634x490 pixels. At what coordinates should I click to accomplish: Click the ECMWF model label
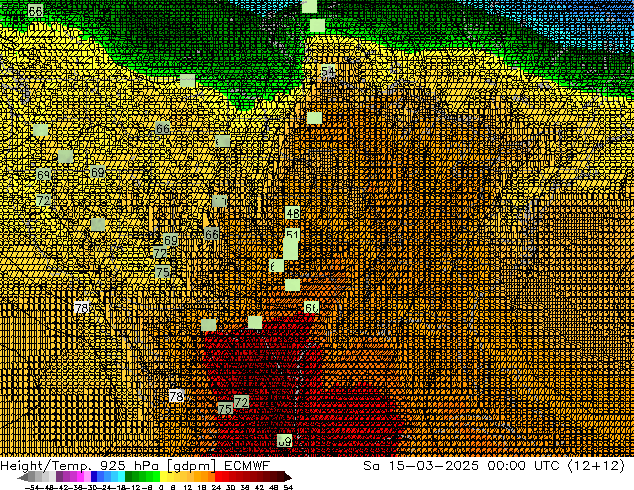click(x=247, y=466)
